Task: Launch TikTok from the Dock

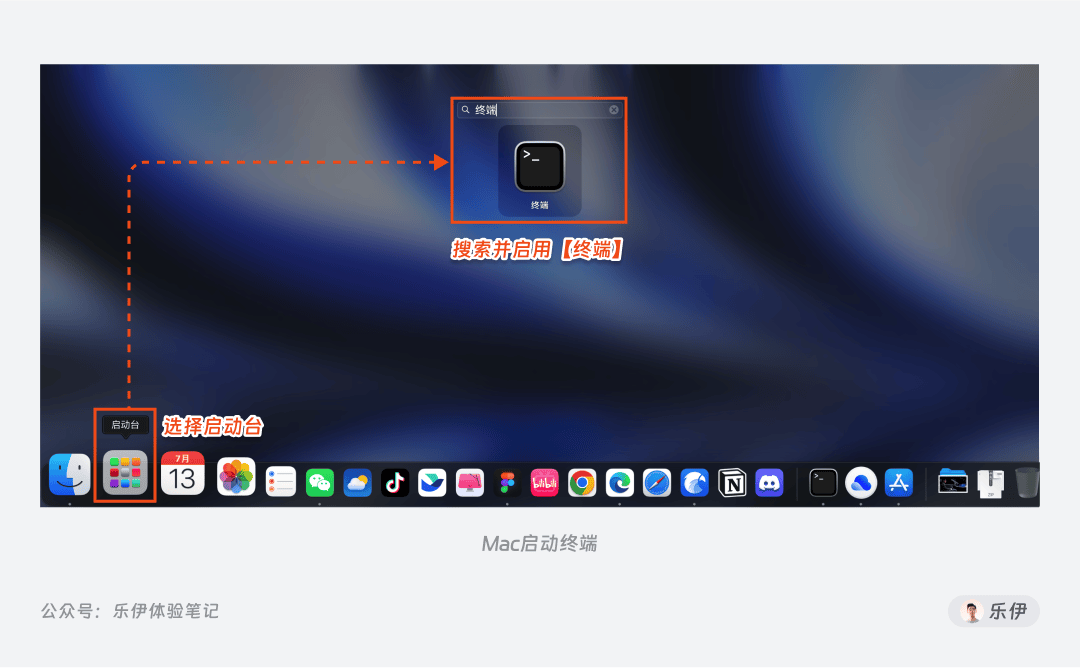Action: 395,483
